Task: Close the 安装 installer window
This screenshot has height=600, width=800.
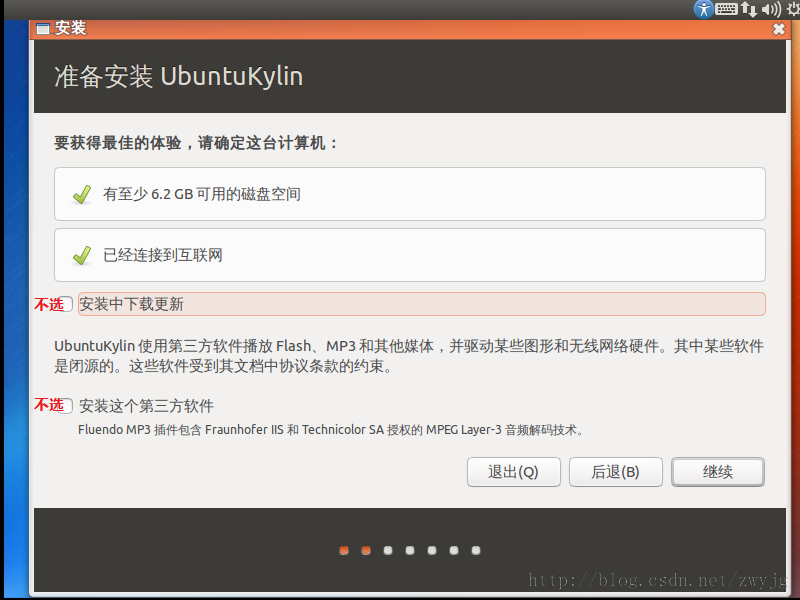Action: click(x=779, y=29)
